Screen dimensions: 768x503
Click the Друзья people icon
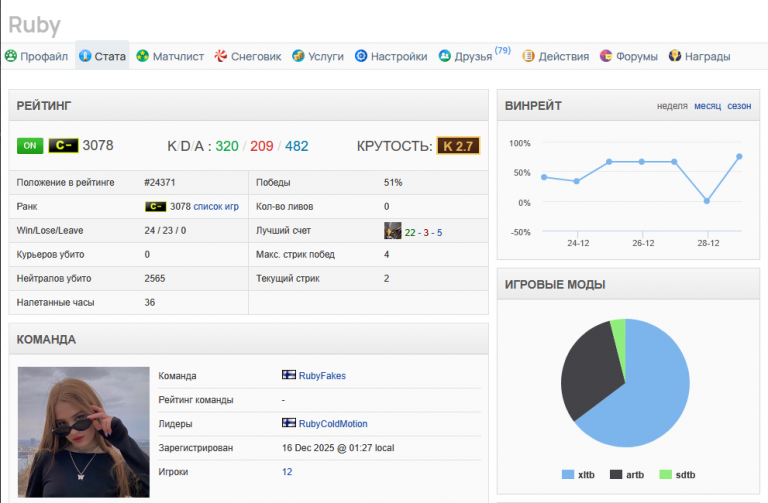point(445,56)
